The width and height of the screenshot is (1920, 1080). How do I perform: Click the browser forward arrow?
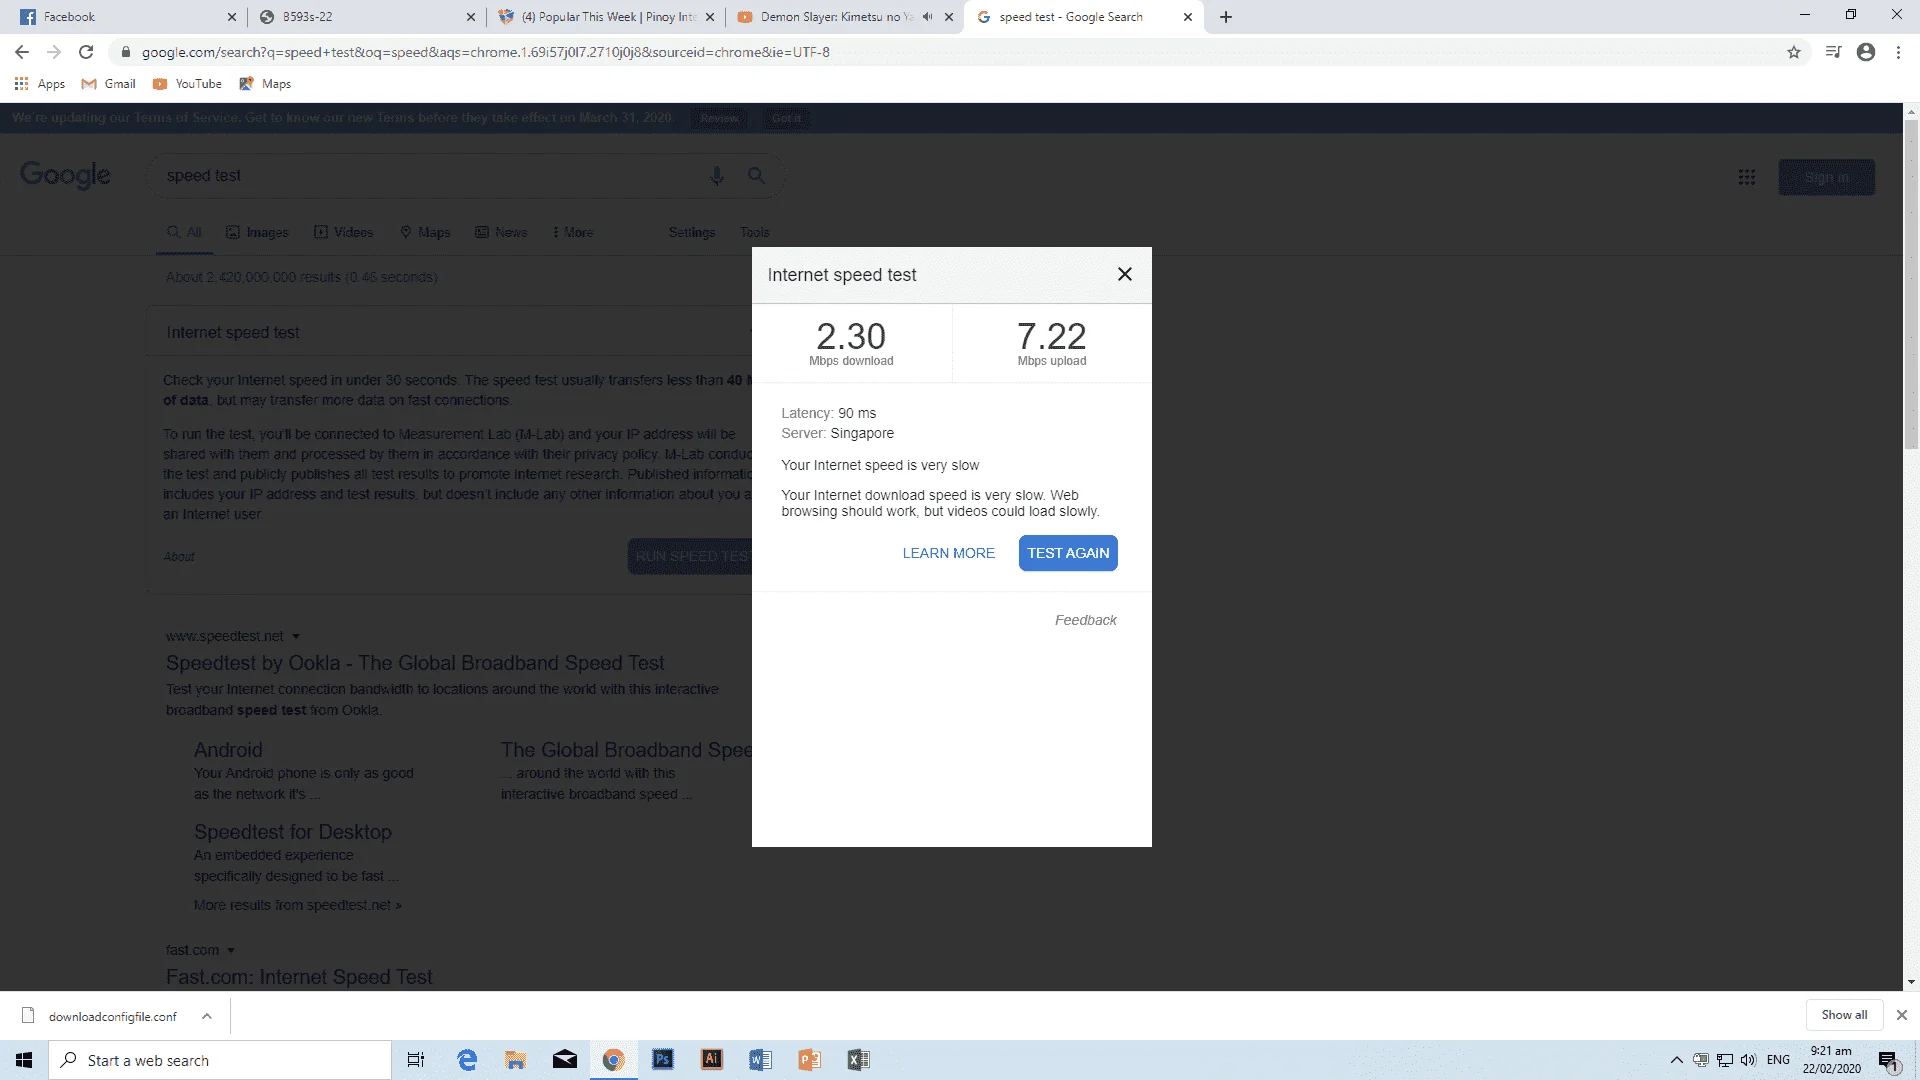[x=54, y=52]
